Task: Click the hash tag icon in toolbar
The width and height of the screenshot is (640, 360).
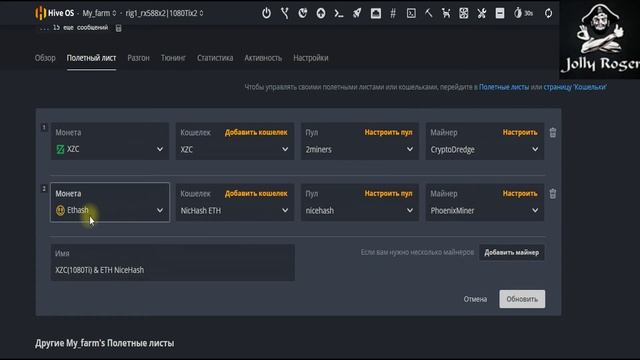Action: (393, 13)
